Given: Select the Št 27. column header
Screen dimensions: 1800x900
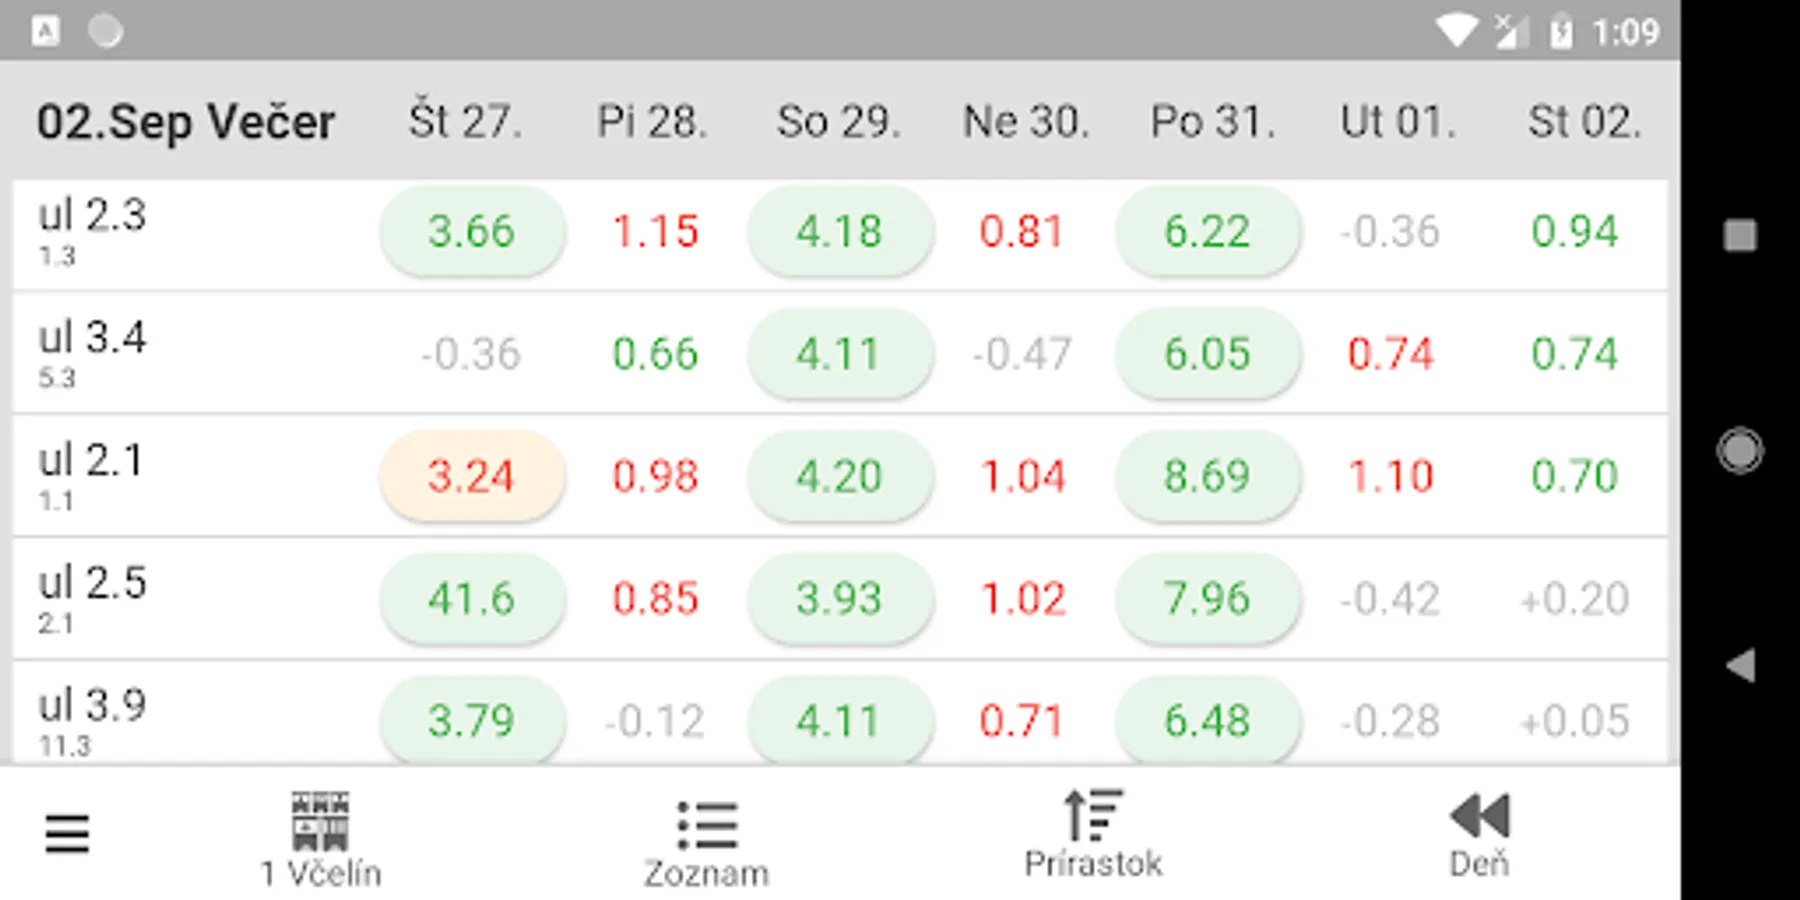Looking at the screenshot, I should coord(465,122).
